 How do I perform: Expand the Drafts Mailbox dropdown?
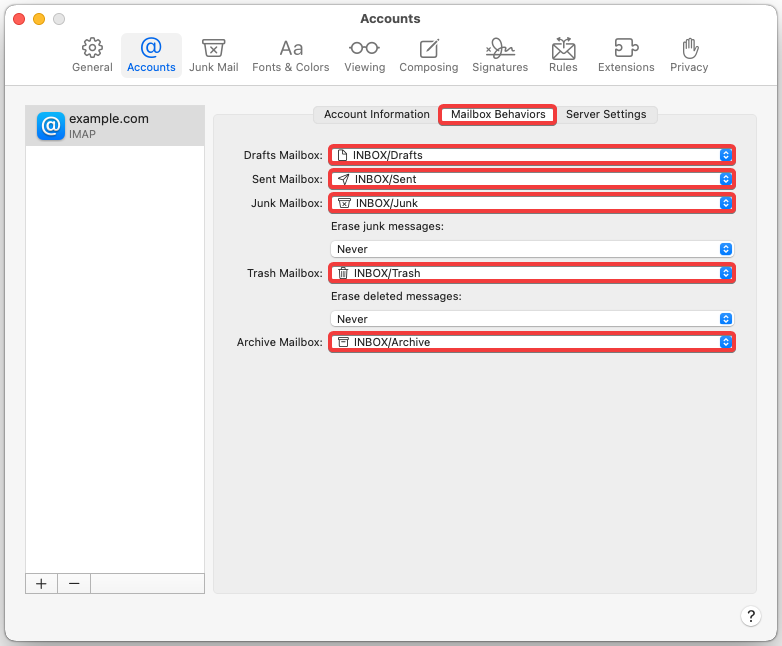pos(532,155)
